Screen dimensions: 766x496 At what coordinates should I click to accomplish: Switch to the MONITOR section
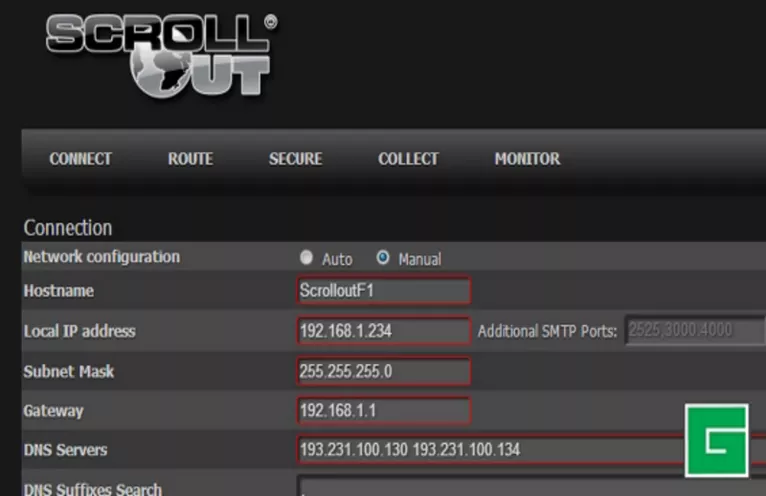[x=527, y=159]
